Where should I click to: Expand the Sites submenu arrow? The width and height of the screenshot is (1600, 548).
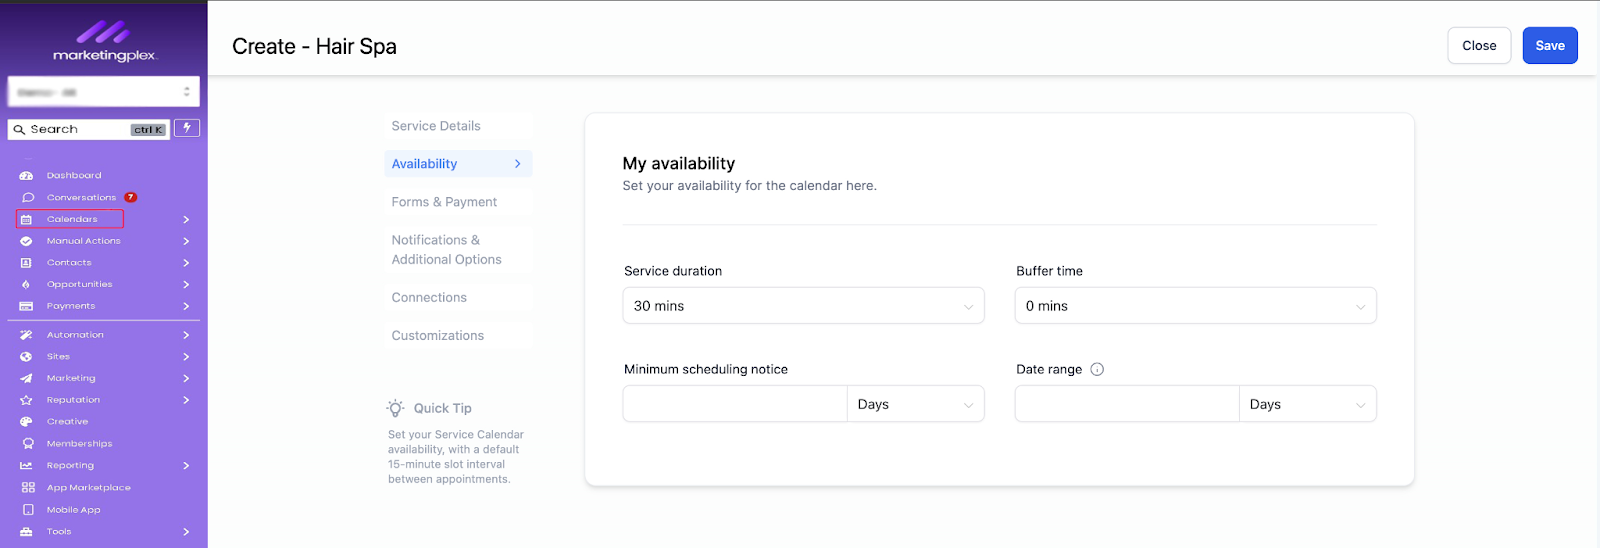tap(186, 357)
